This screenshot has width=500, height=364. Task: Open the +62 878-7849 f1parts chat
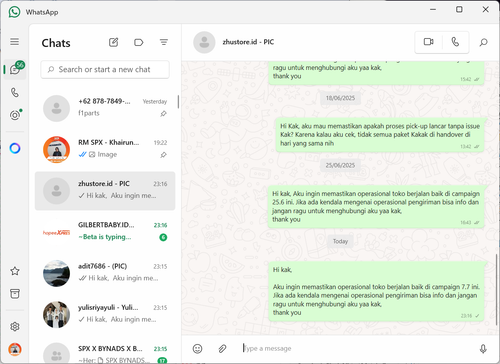tap(105, 108)
